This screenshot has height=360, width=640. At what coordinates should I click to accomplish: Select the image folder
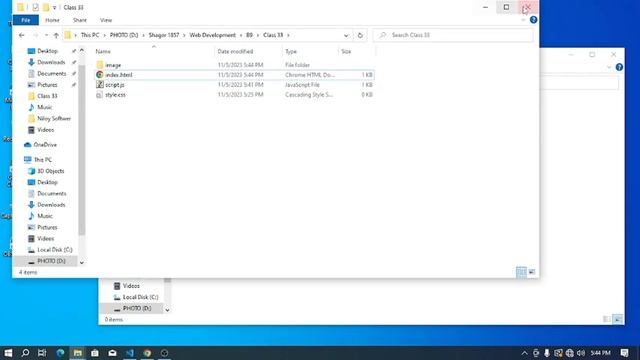point(113,65)
